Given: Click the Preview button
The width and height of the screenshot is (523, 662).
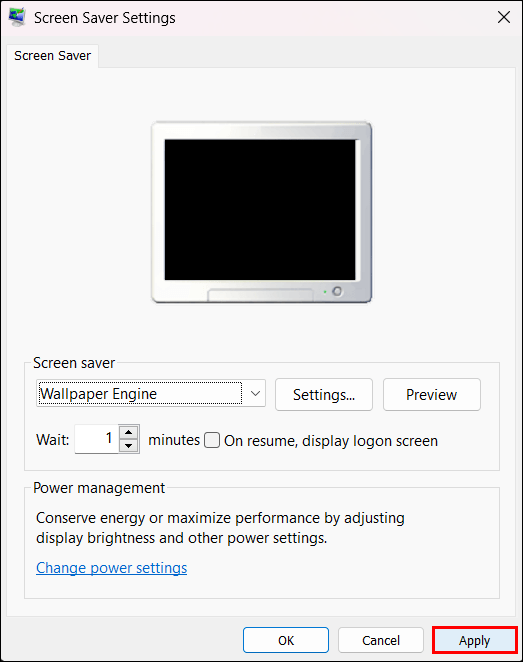Looking at the screenshot, I should click(431, 395).
